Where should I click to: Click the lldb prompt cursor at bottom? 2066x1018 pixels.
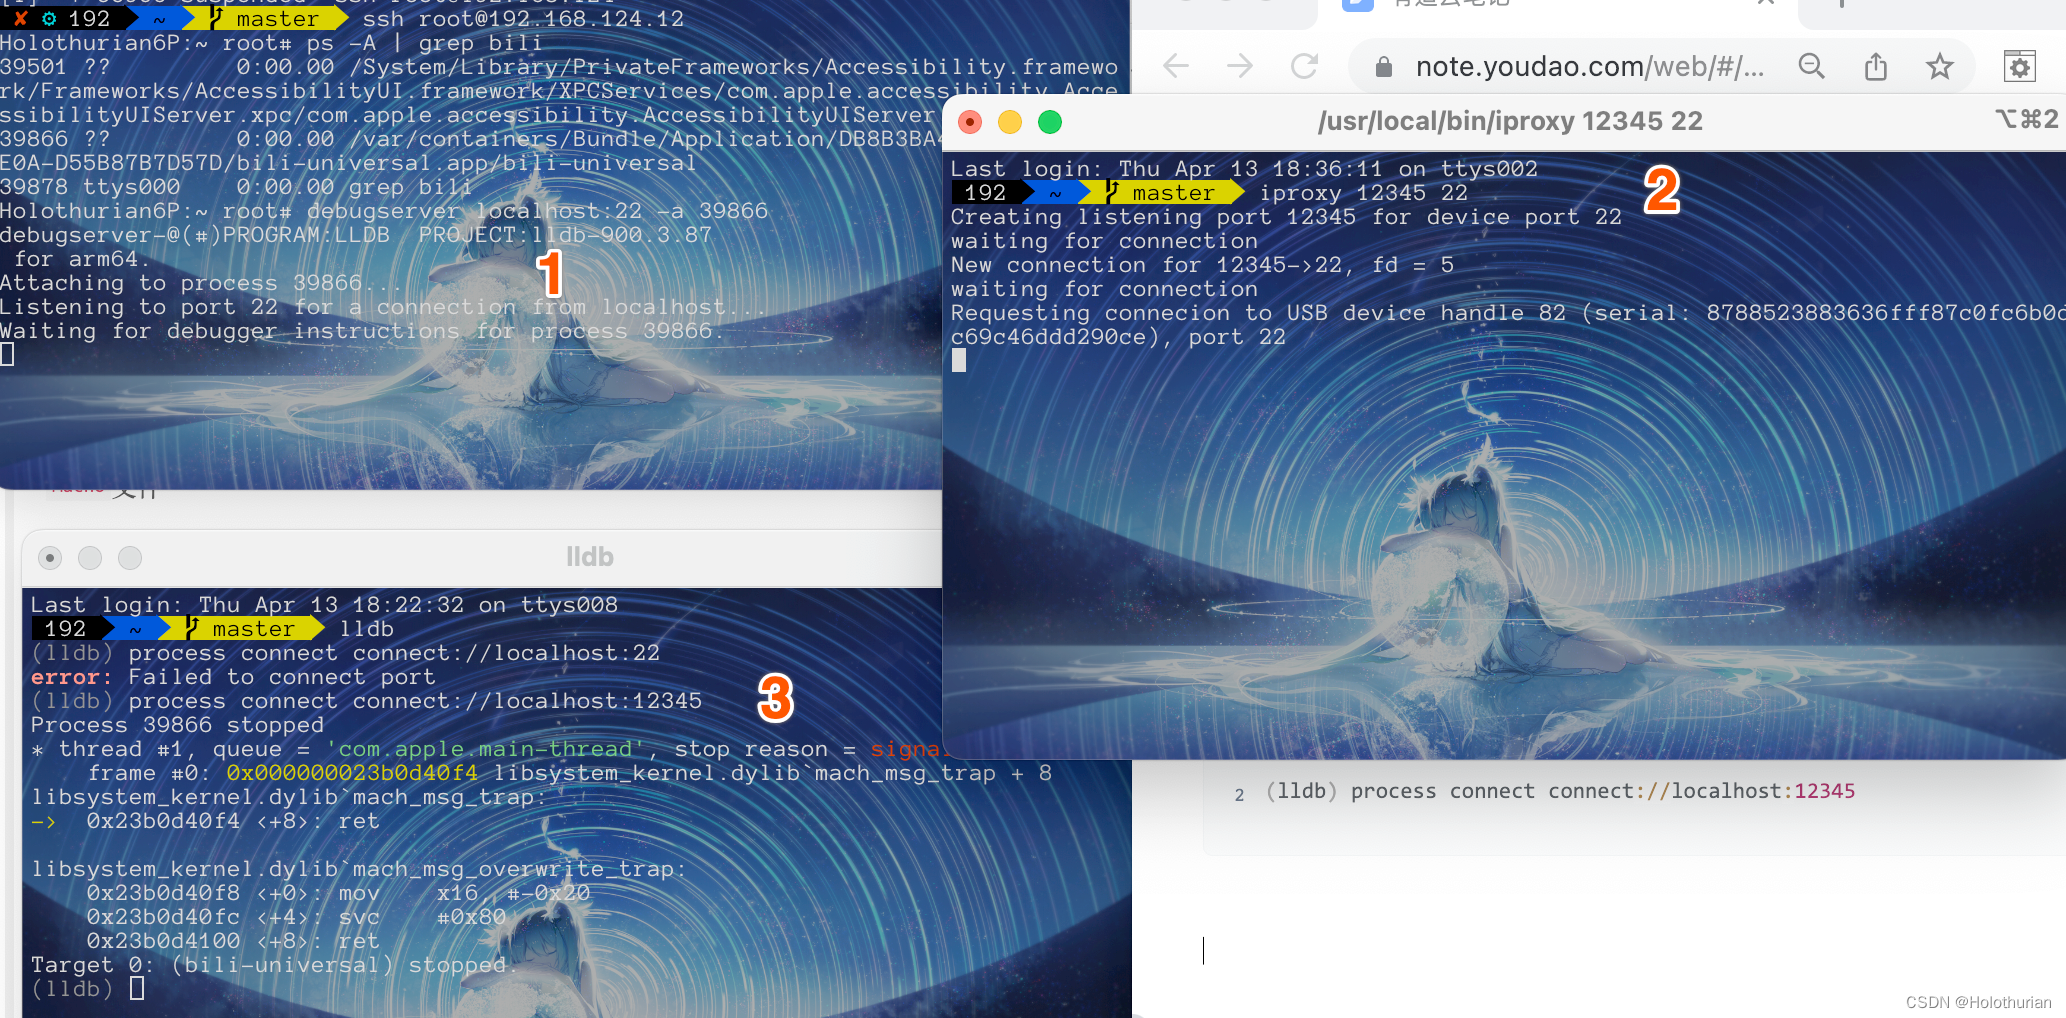point(137,989)
